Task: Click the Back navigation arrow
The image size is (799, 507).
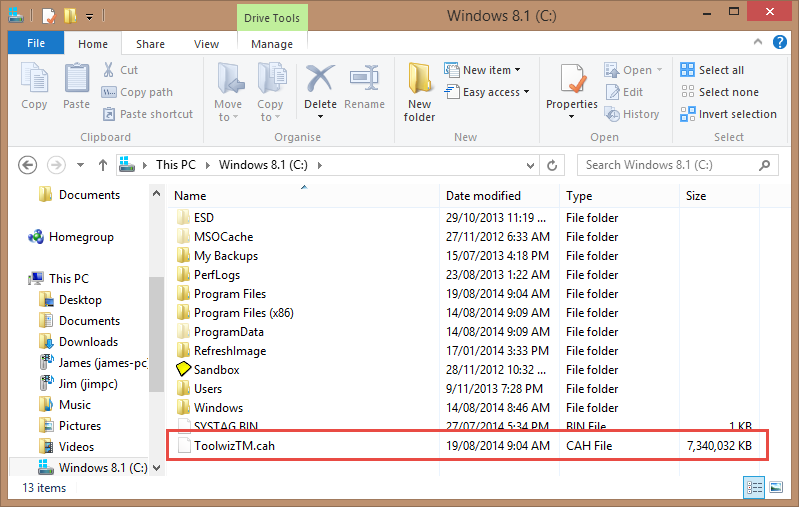Action: click(x=28, y=165)
